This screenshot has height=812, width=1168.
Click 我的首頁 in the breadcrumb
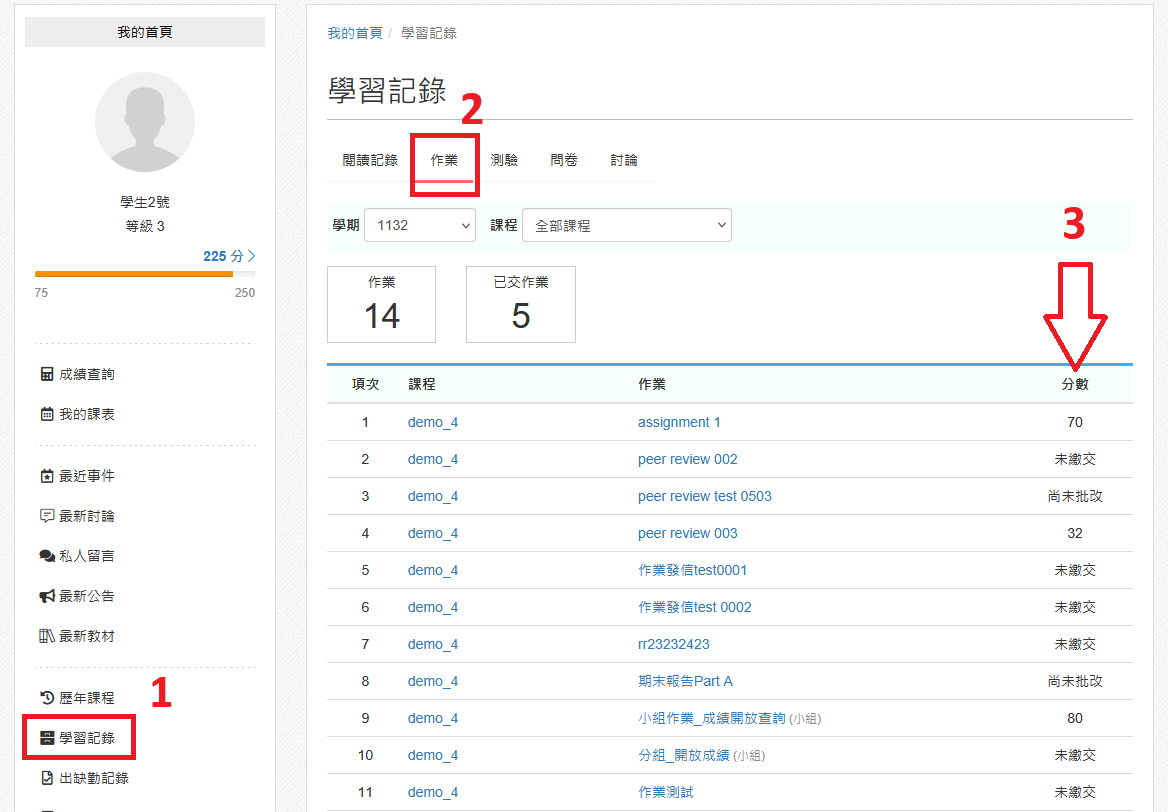[355, 33]
